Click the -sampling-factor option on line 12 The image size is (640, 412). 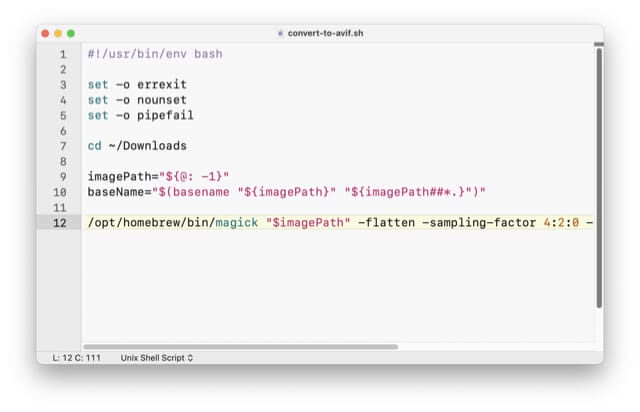(x=478, y=223)
